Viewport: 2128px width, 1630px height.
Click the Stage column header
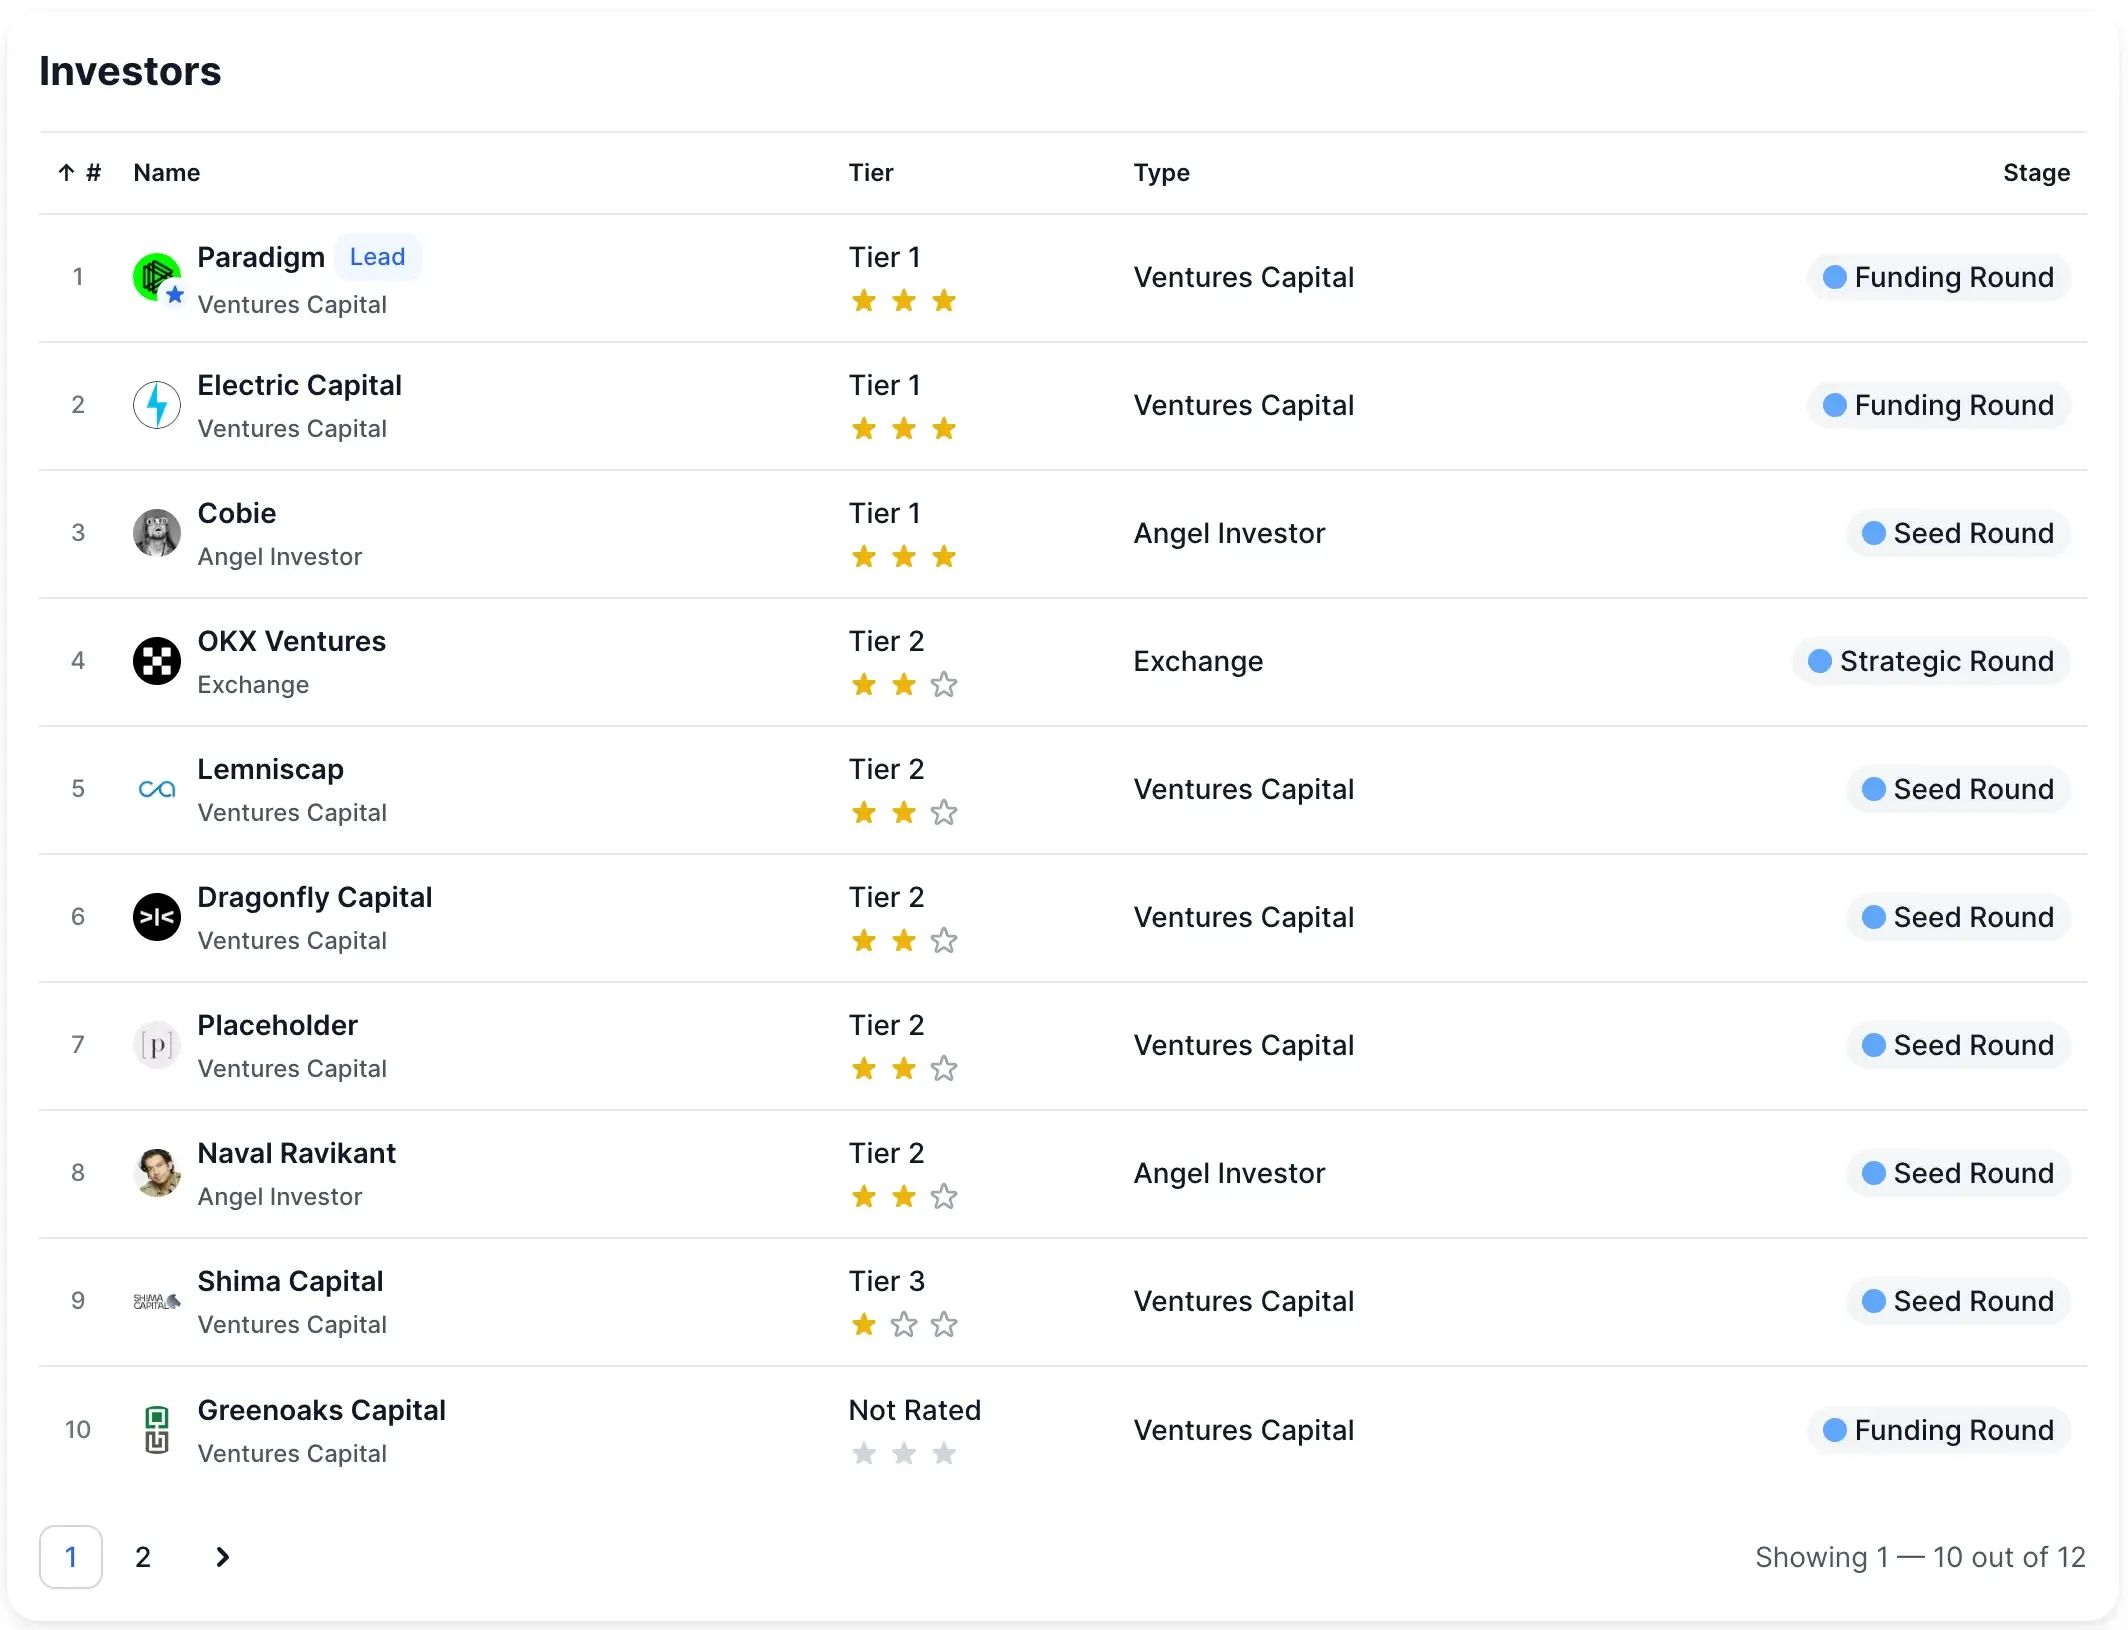pyautogui.click(x=2035, y=173)
